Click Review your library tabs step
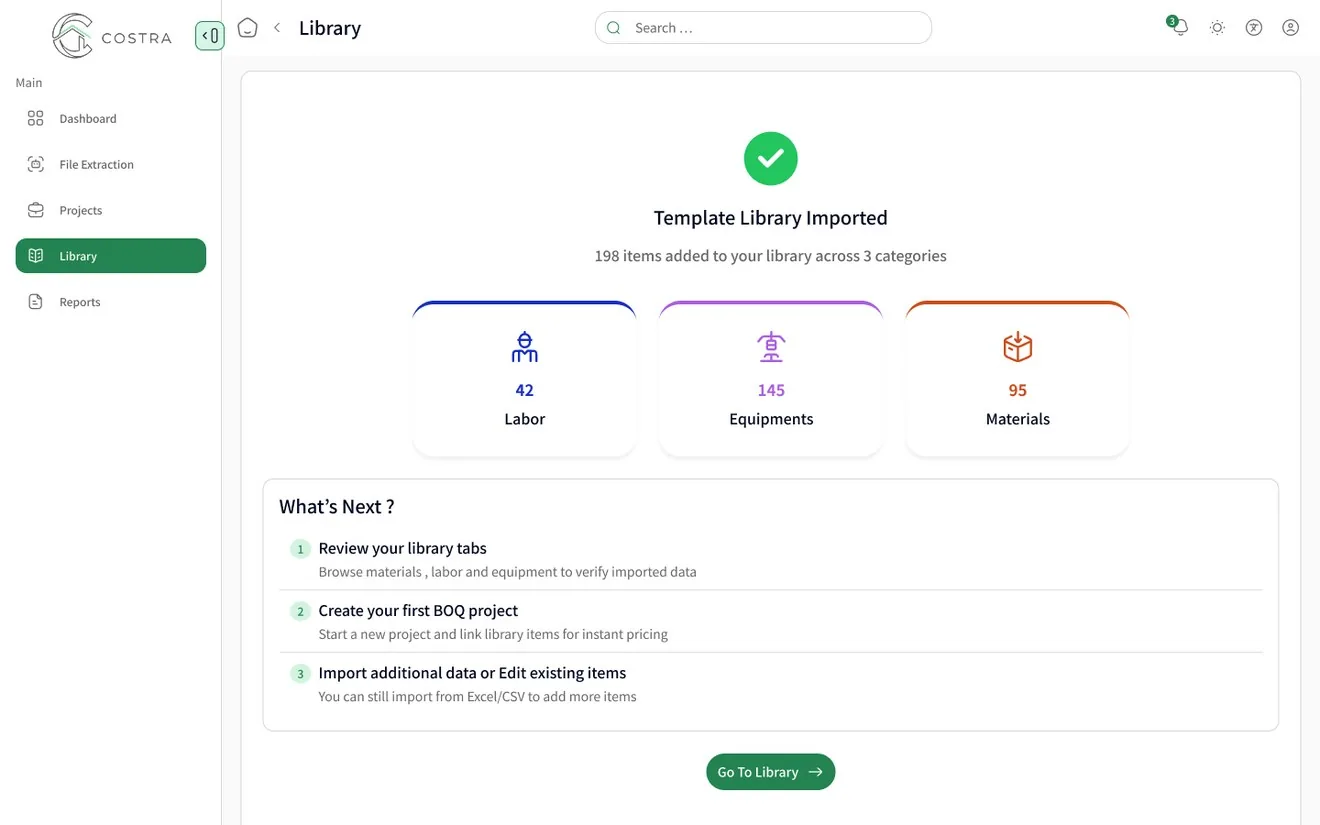This screenshot has height=825, width=1320. tap(403, 548)
